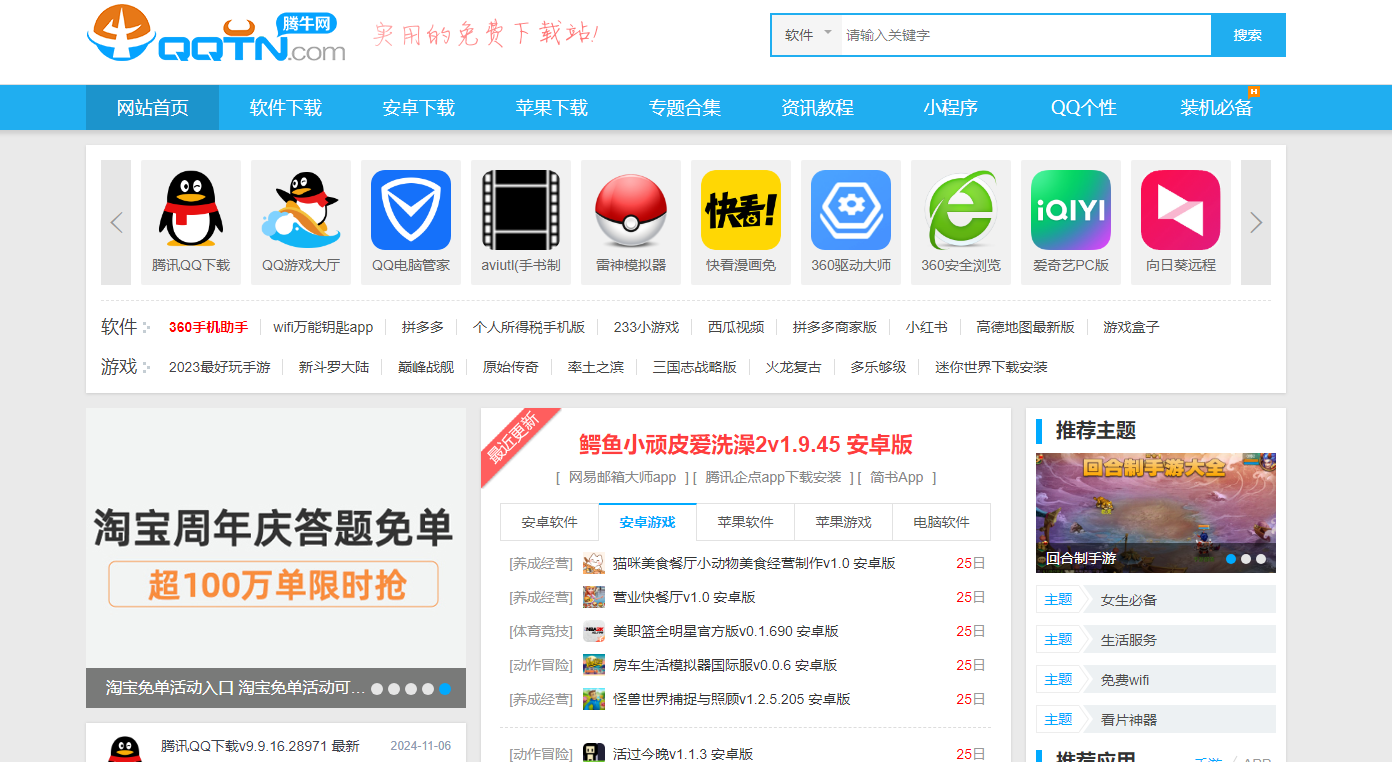Open 腾讯QQ下载 from the app carousel
The height and width of the screenshot is (762, 1392).
tap(190, 210)
